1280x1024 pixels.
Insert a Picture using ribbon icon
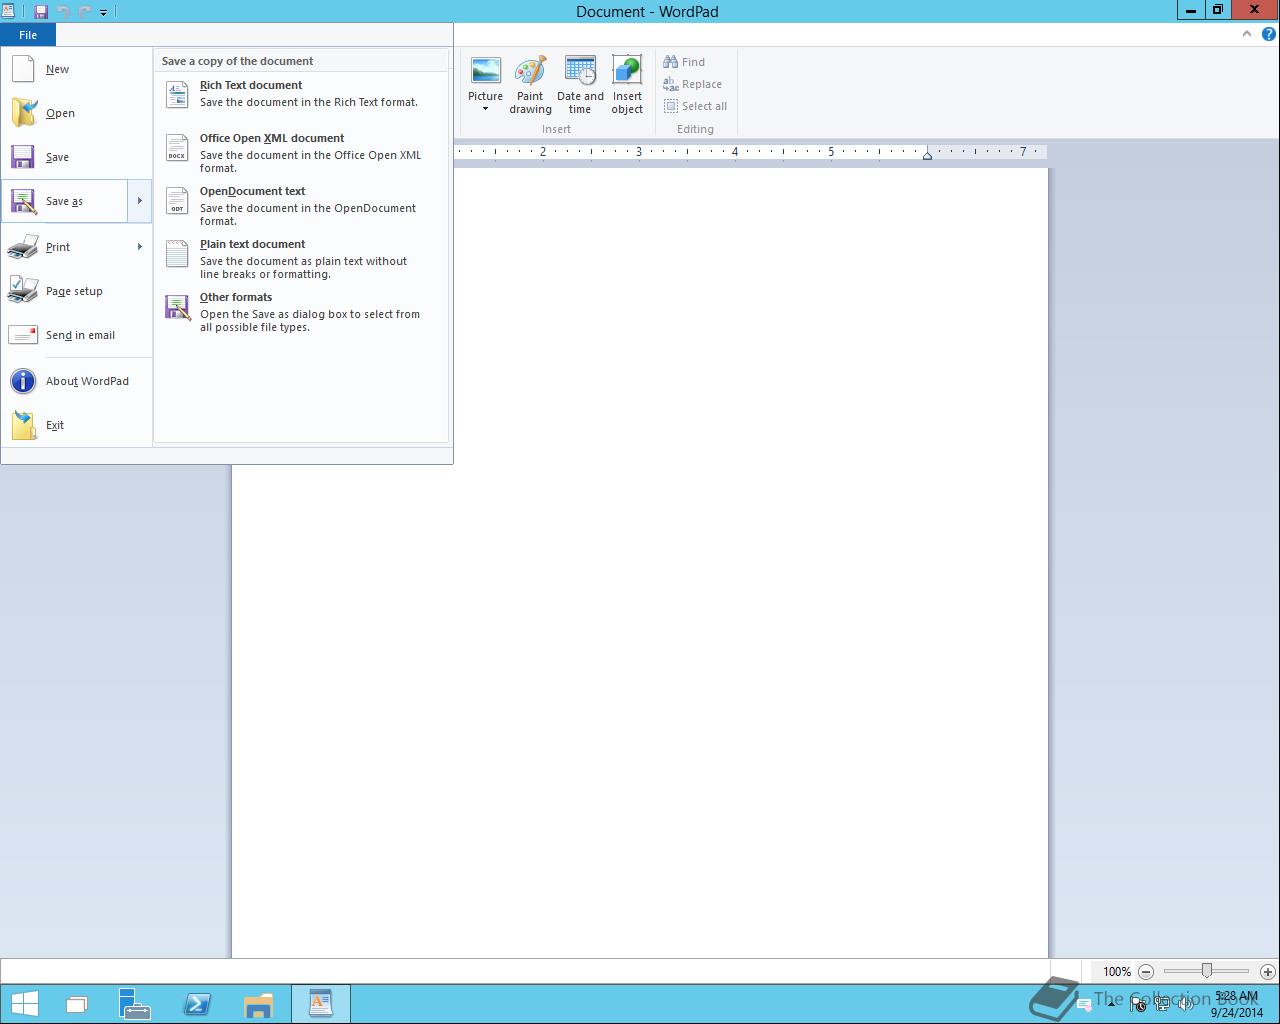(x=486, y=71)
